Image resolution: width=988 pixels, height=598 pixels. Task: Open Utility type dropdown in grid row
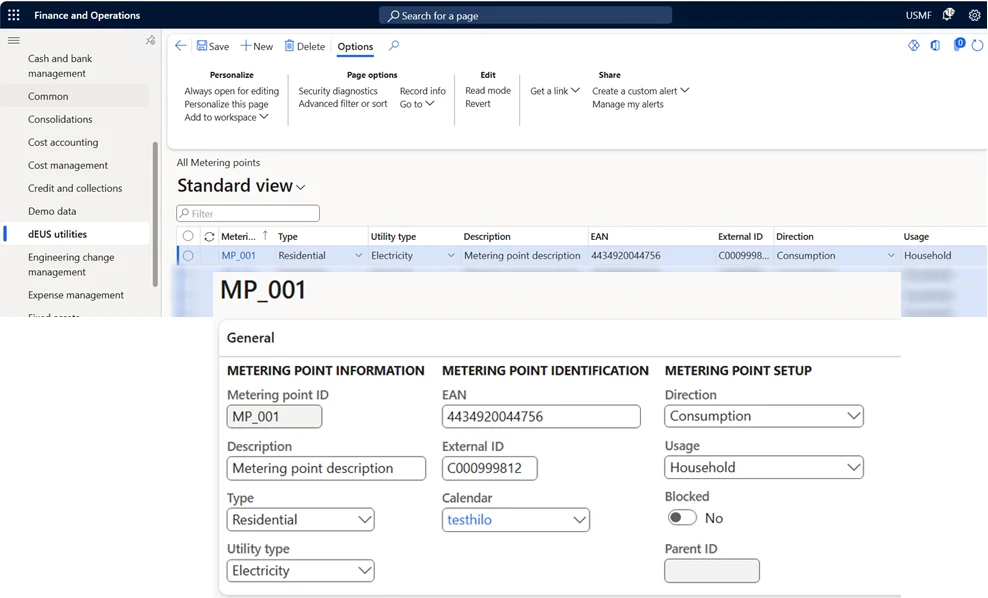point(451,255)
